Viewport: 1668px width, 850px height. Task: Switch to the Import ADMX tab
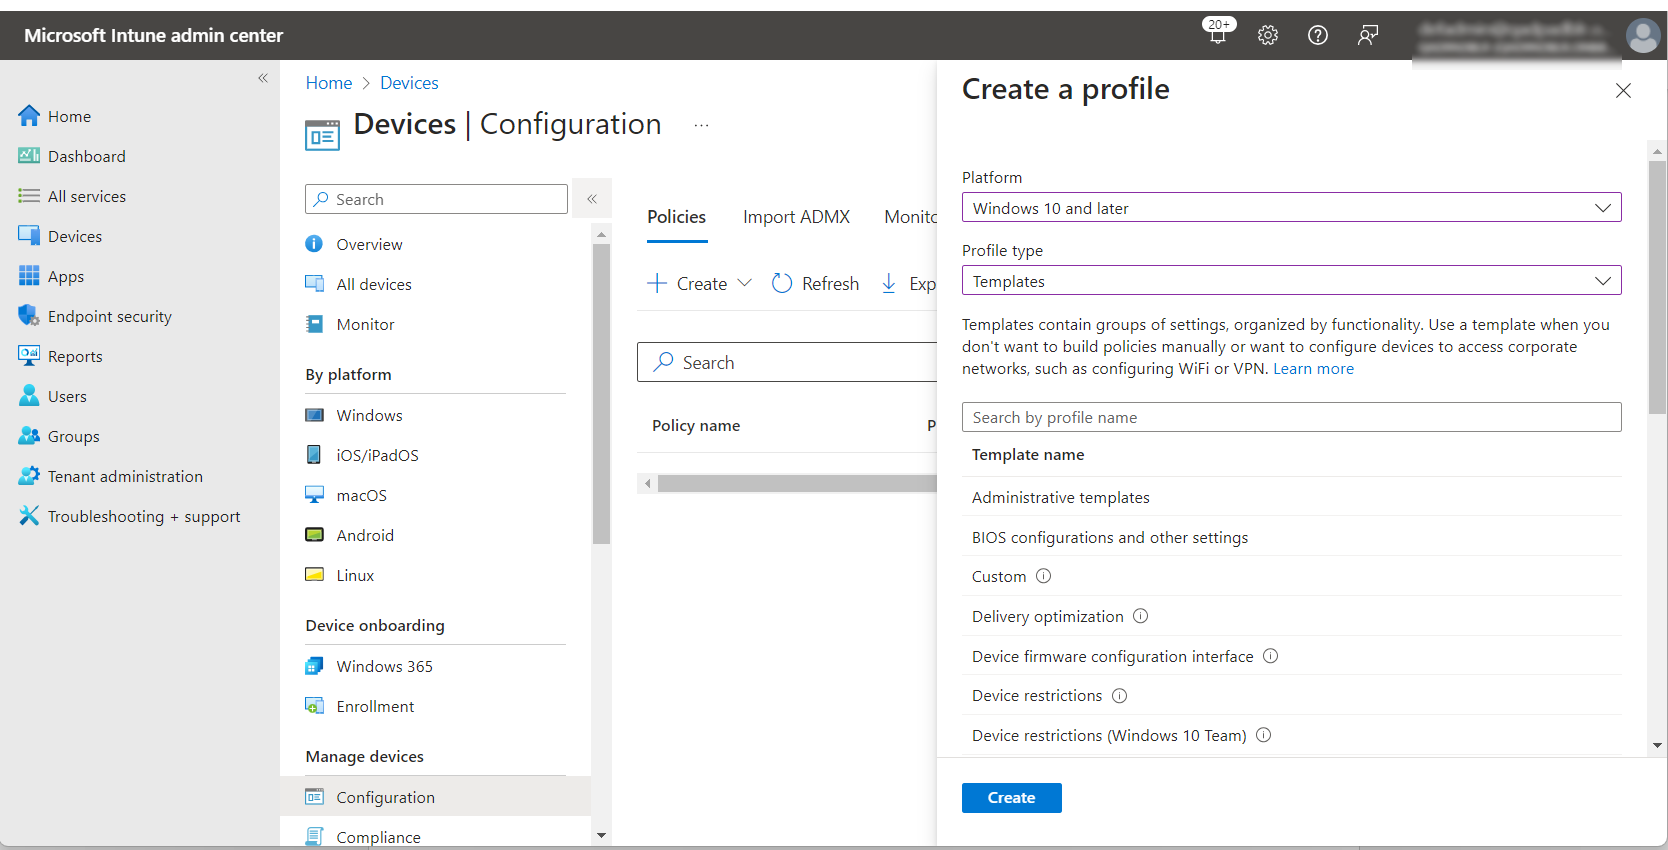pyautogui.click(x=796, y=217)
